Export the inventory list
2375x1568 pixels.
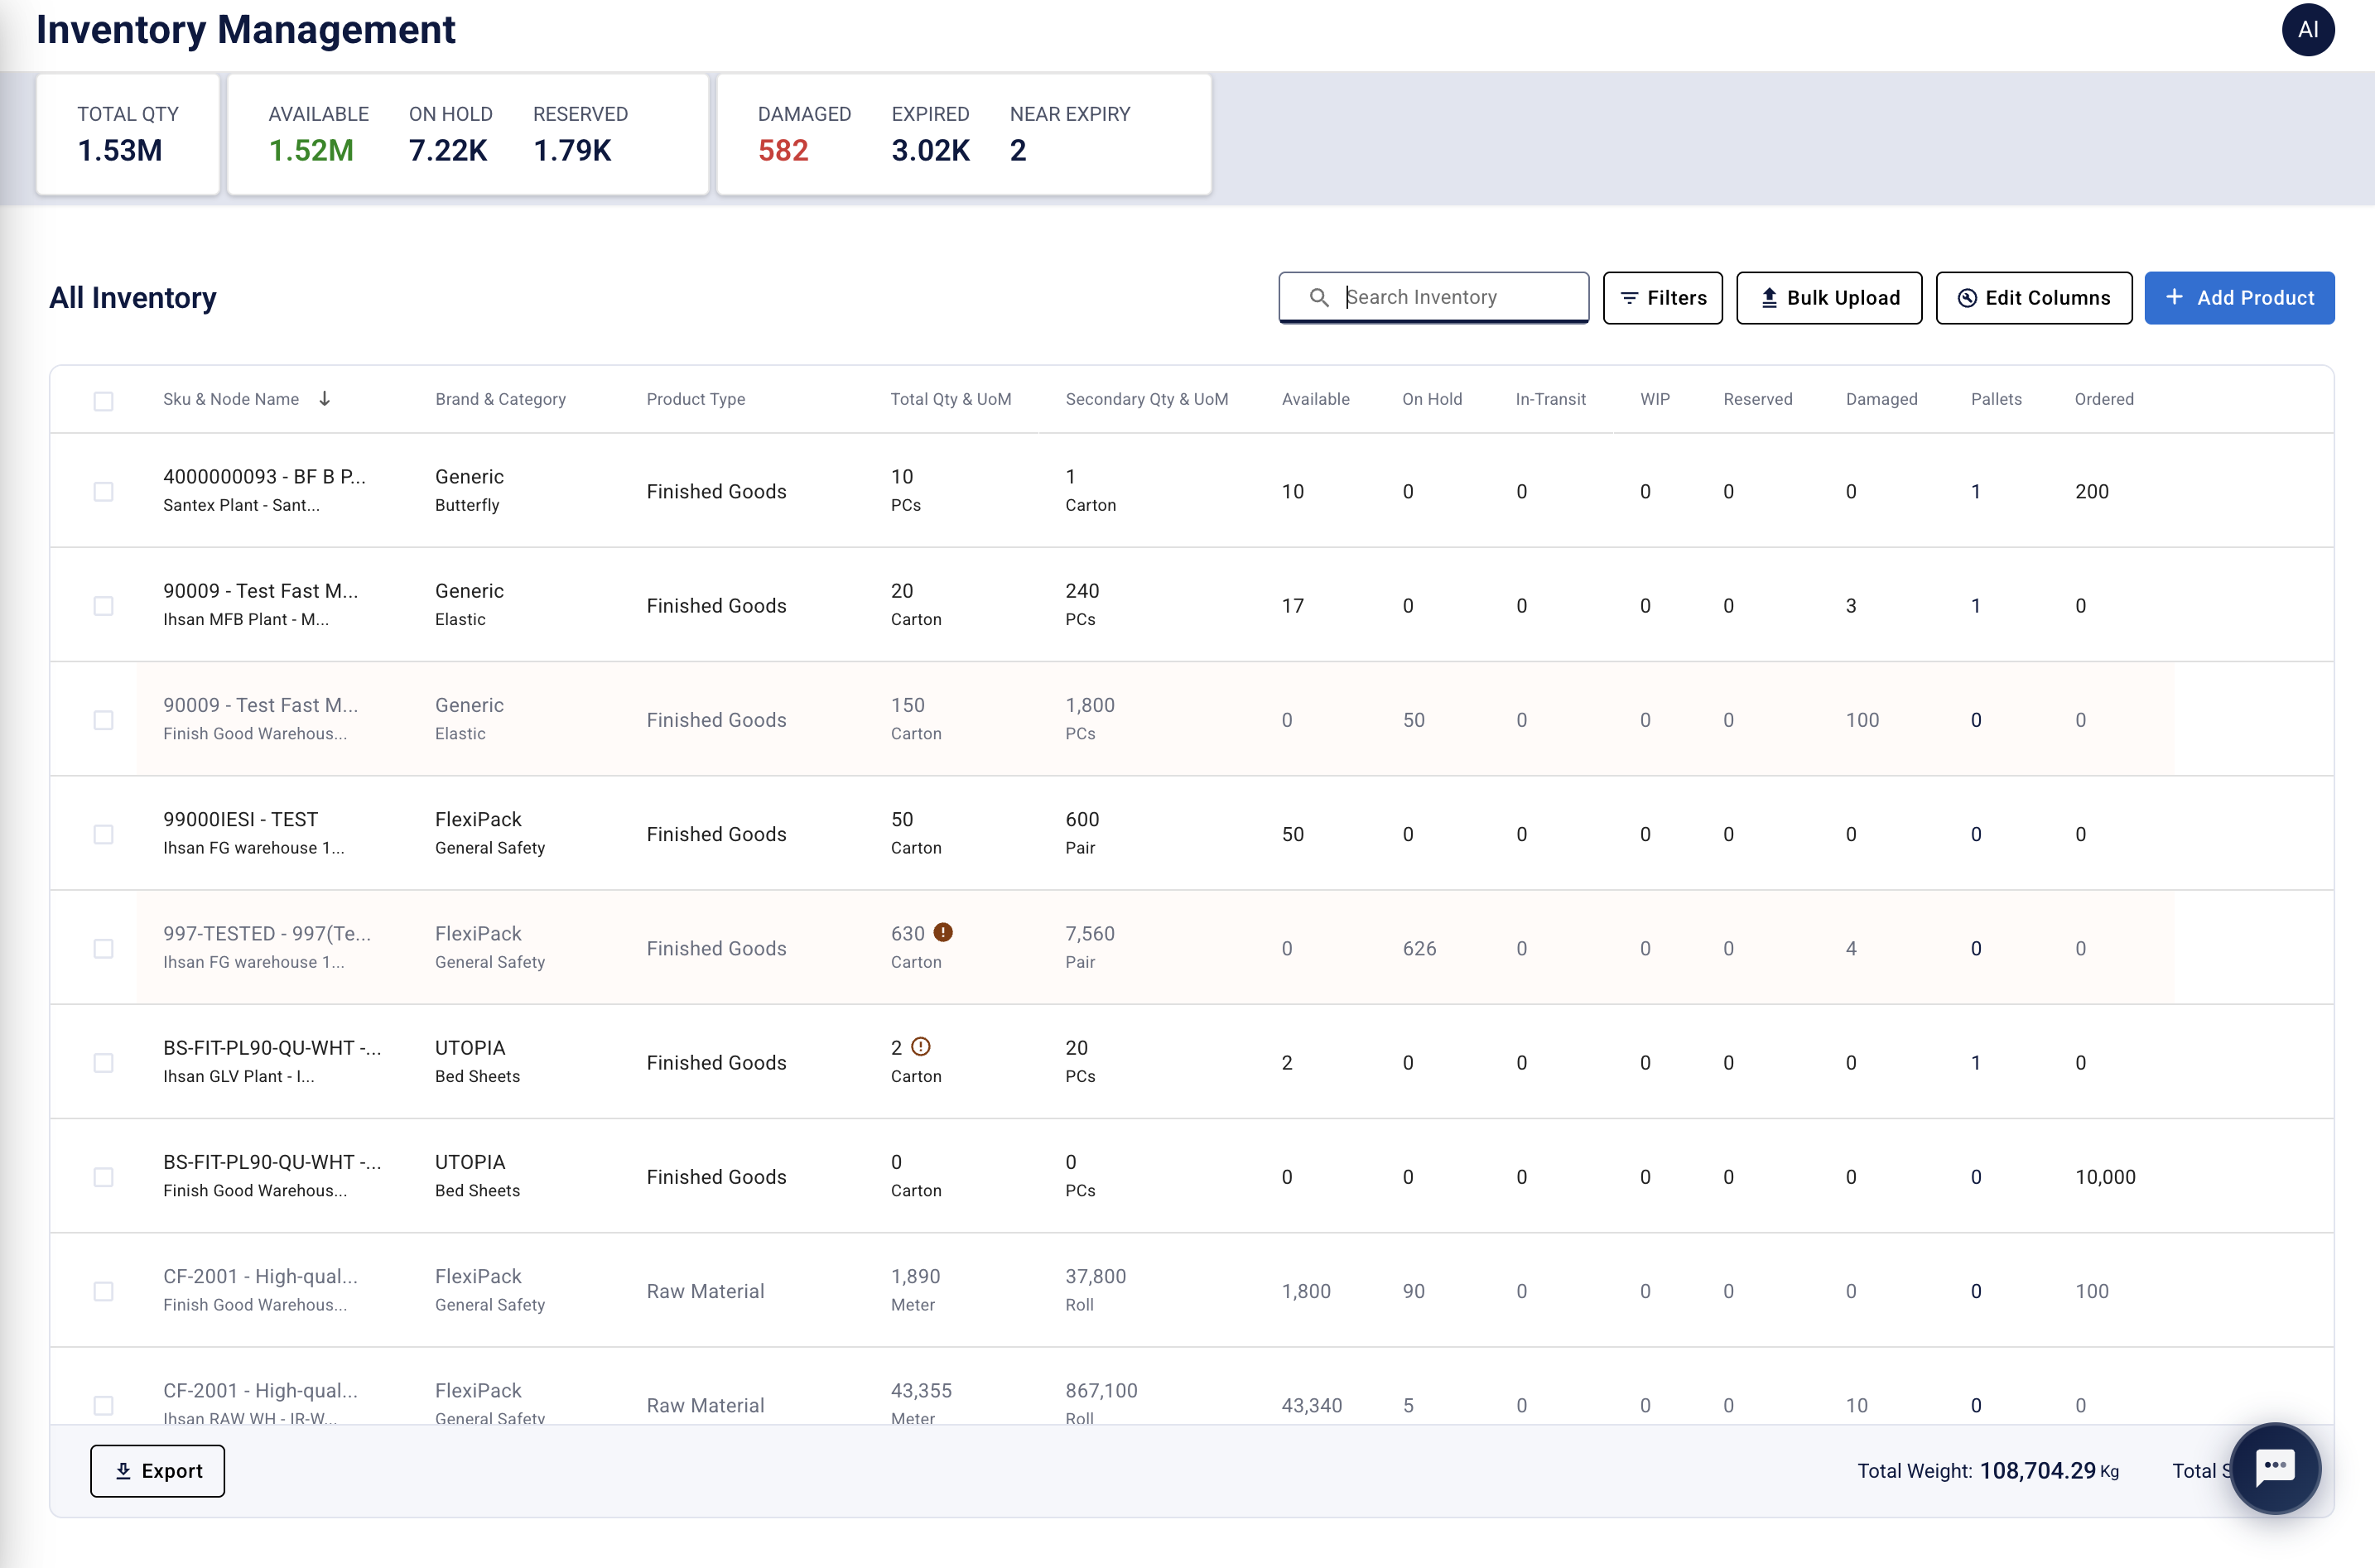pyautogui.click(x=157, y=1470)
